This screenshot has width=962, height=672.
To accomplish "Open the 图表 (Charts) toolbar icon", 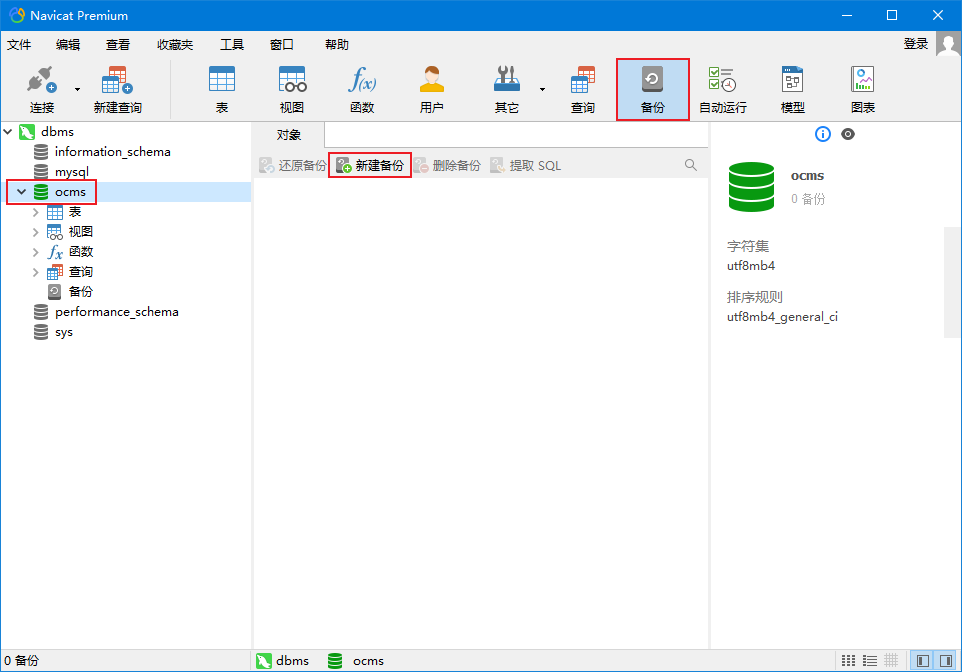I will click(862, 89).
